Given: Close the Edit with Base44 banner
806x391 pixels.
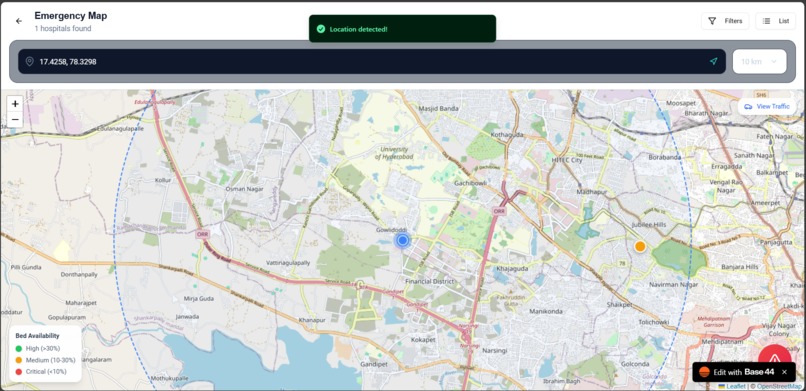Looking at the screenshot, I should [784, 372].
